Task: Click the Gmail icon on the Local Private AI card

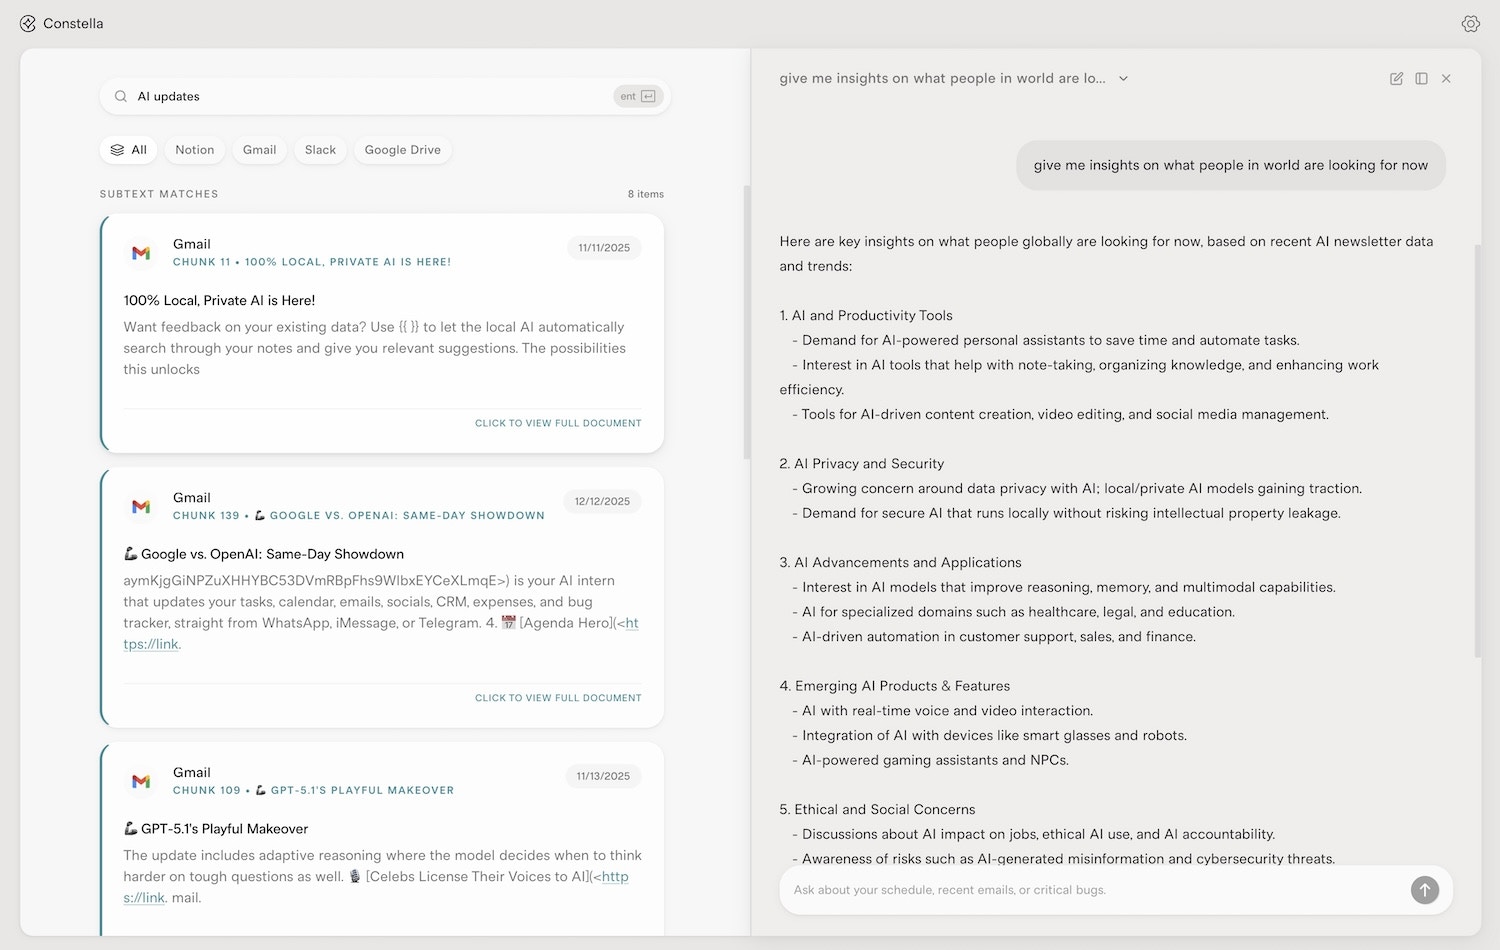Action: click(141, 253)
